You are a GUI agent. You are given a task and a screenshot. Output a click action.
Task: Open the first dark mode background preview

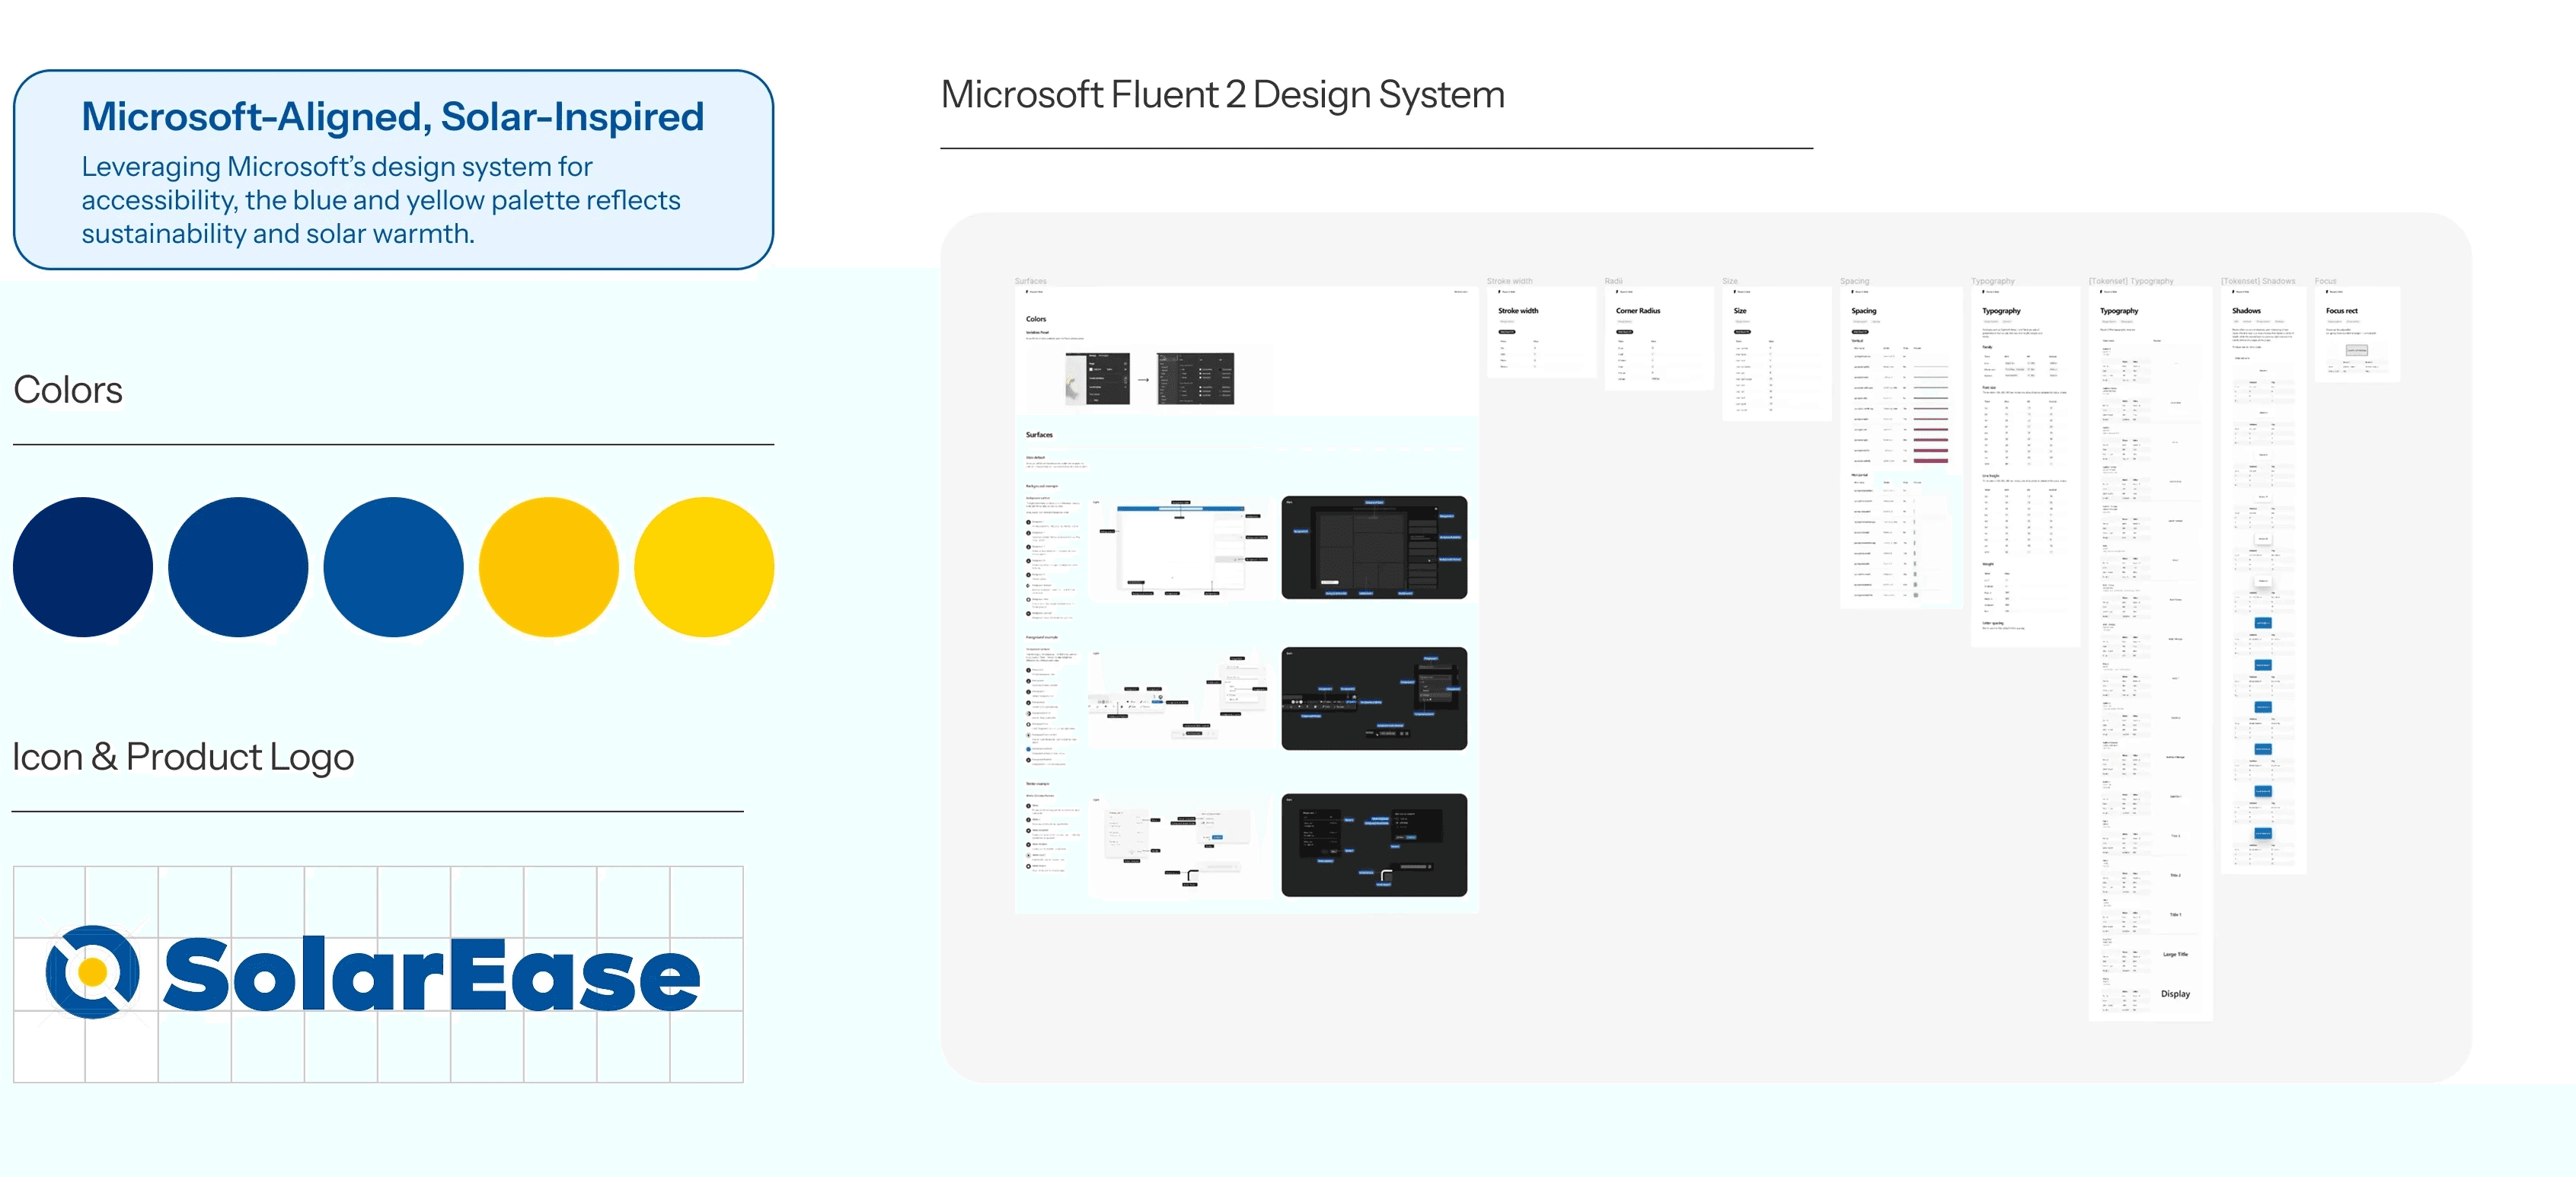click(x=1374, y=548)
